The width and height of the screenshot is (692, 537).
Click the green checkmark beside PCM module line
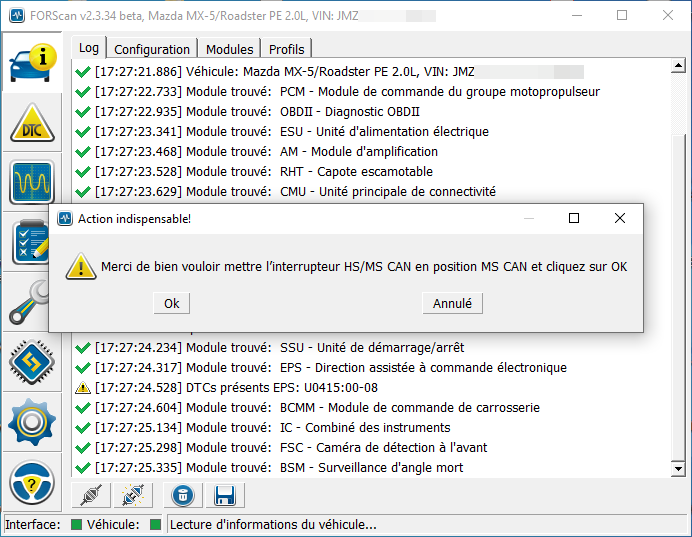click(83, 92)
